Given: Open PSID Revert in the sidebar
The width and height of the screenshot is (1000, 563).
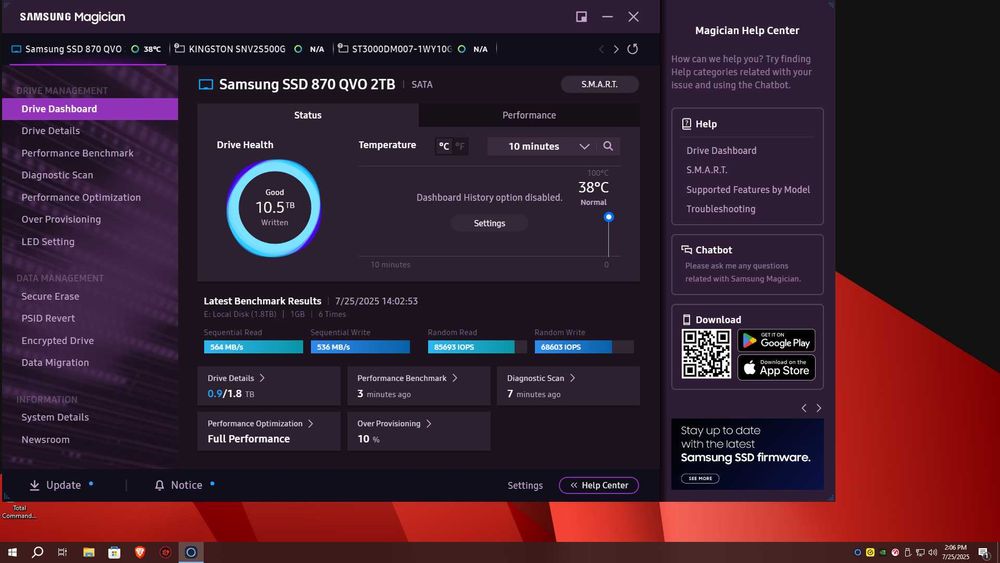Looking at the screenshot, I should (48, 318).
